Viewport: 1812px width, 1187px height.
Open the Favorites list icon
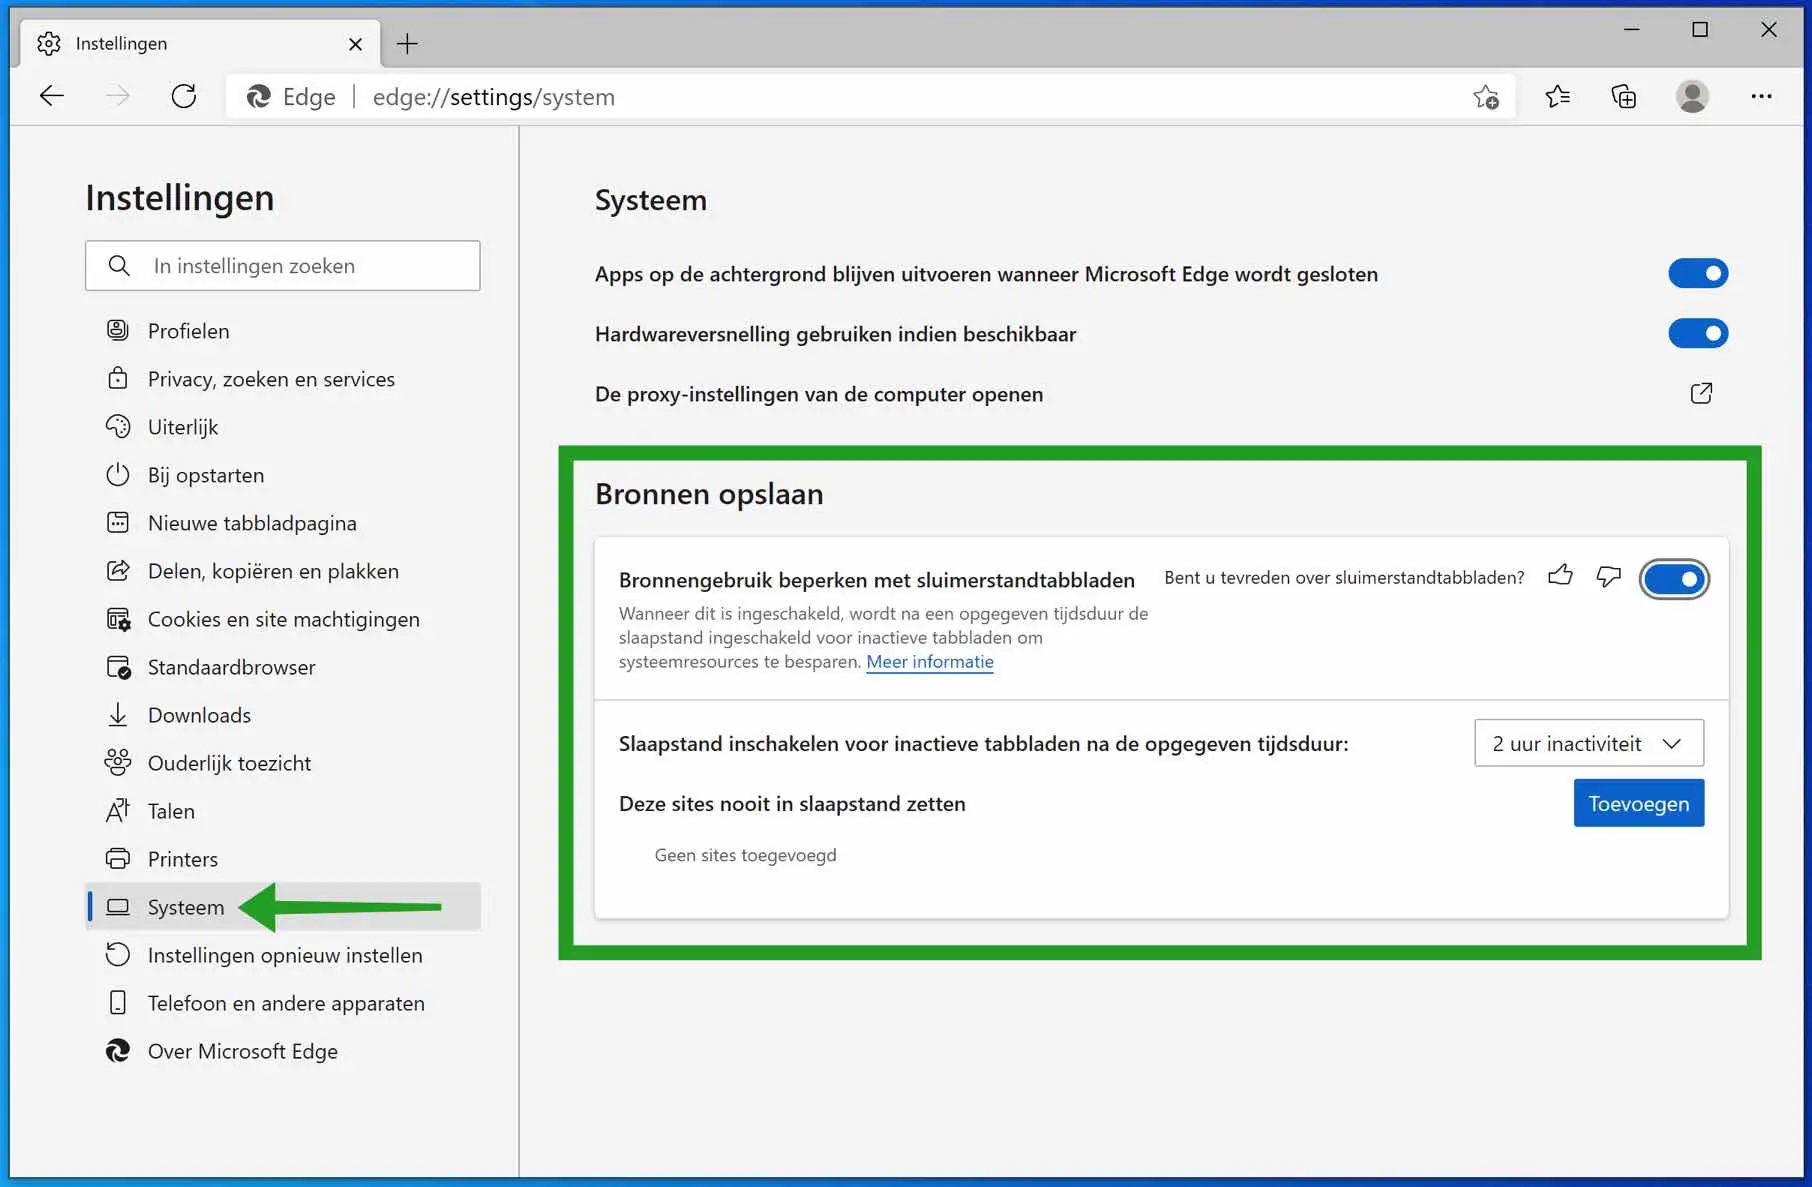[1557, 96]
